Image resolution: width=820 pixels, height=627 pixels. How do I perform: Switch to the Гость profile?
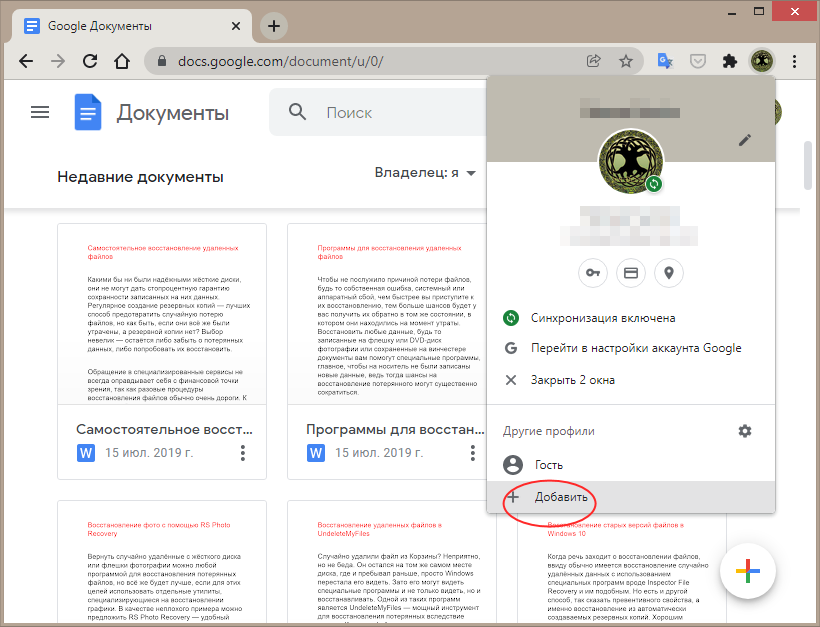(631, 464)
